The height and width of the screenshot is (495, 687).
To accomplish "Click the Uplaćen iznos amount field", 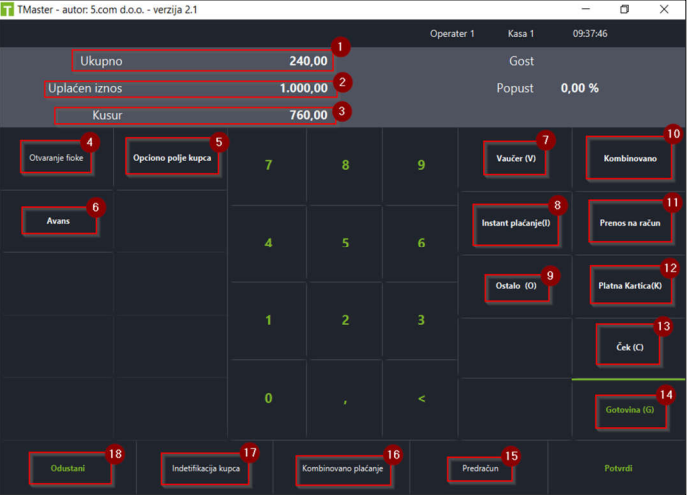I will point(191,88).
